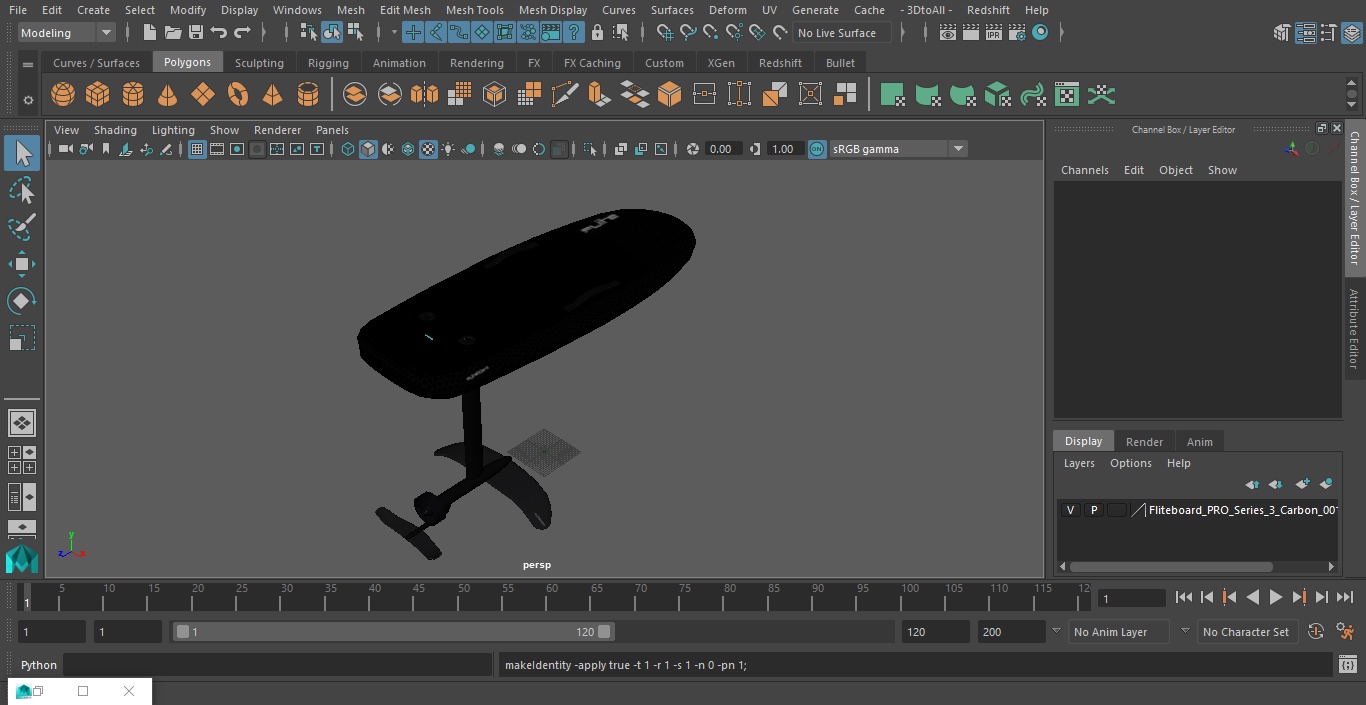Screen dimensions: 1366x705
Task: Create a polygon pipe from the shelf
Action: [308, 95]
